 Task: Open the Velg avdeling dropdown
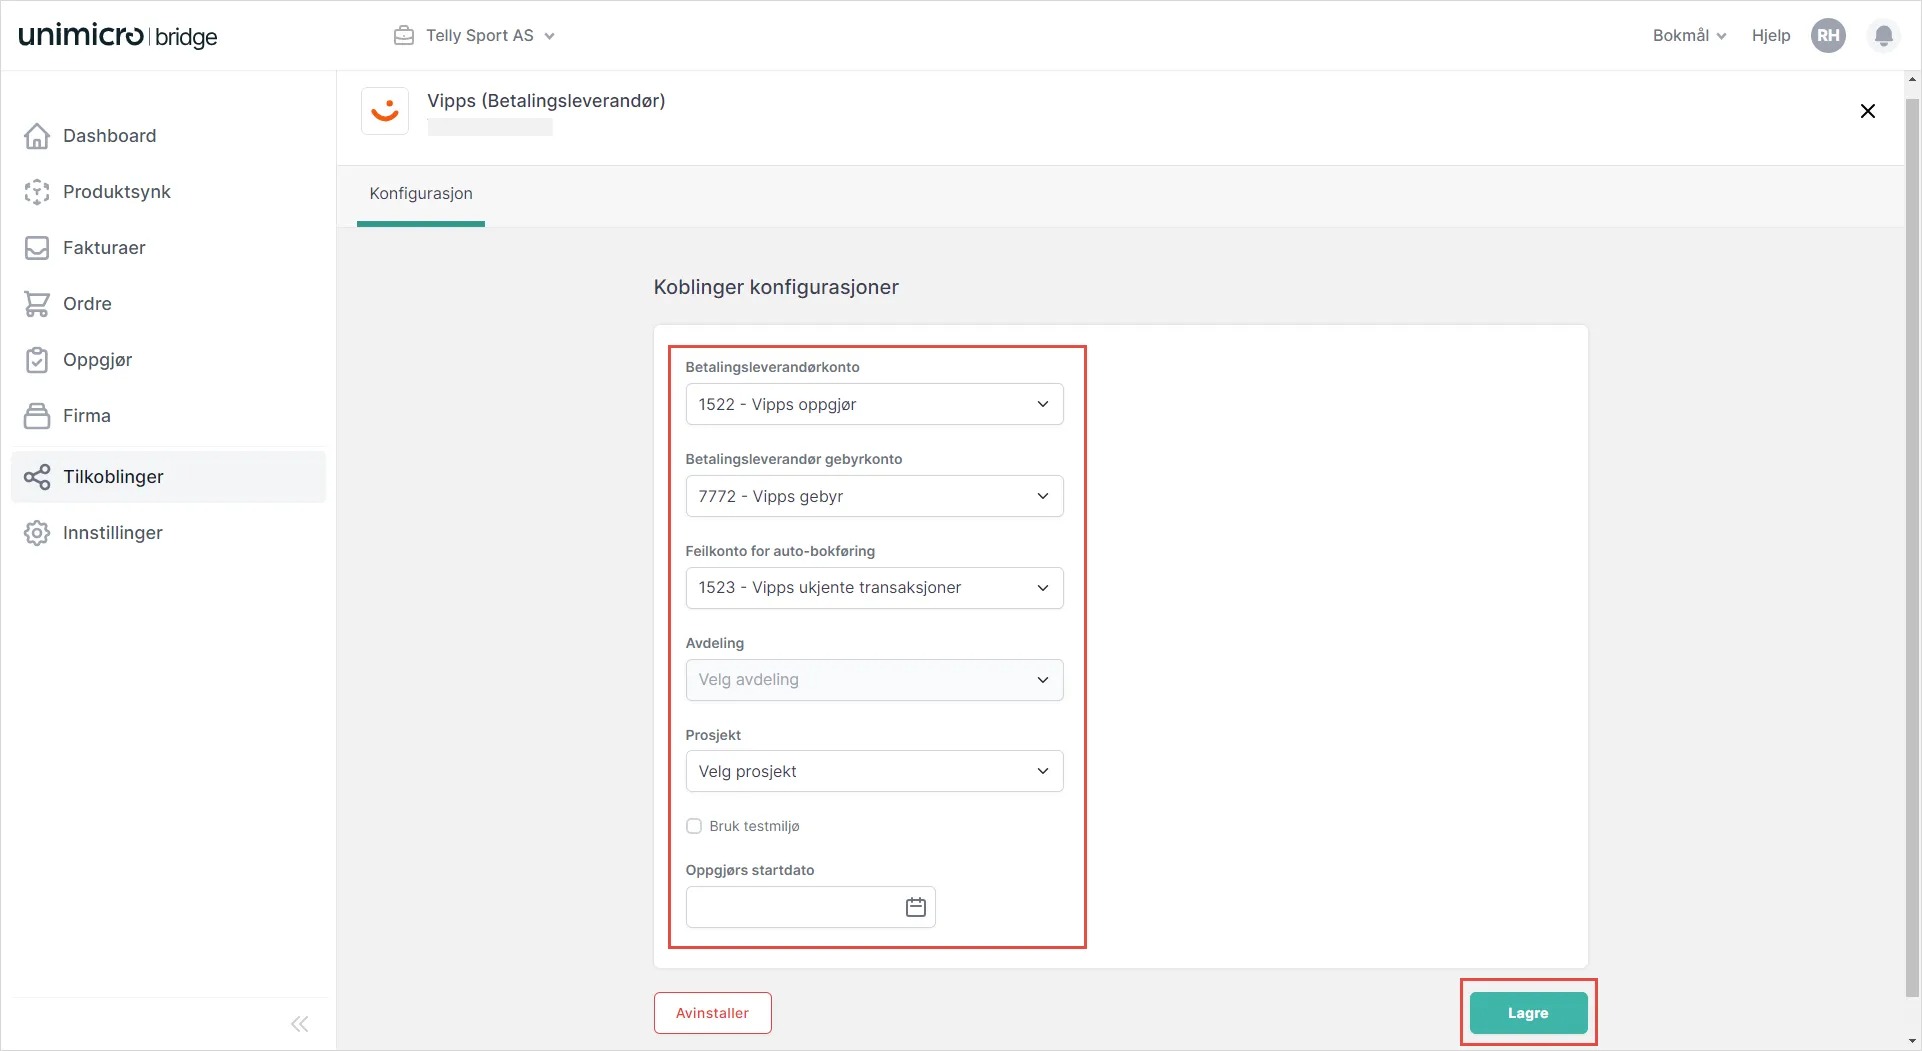click(875, 680)
